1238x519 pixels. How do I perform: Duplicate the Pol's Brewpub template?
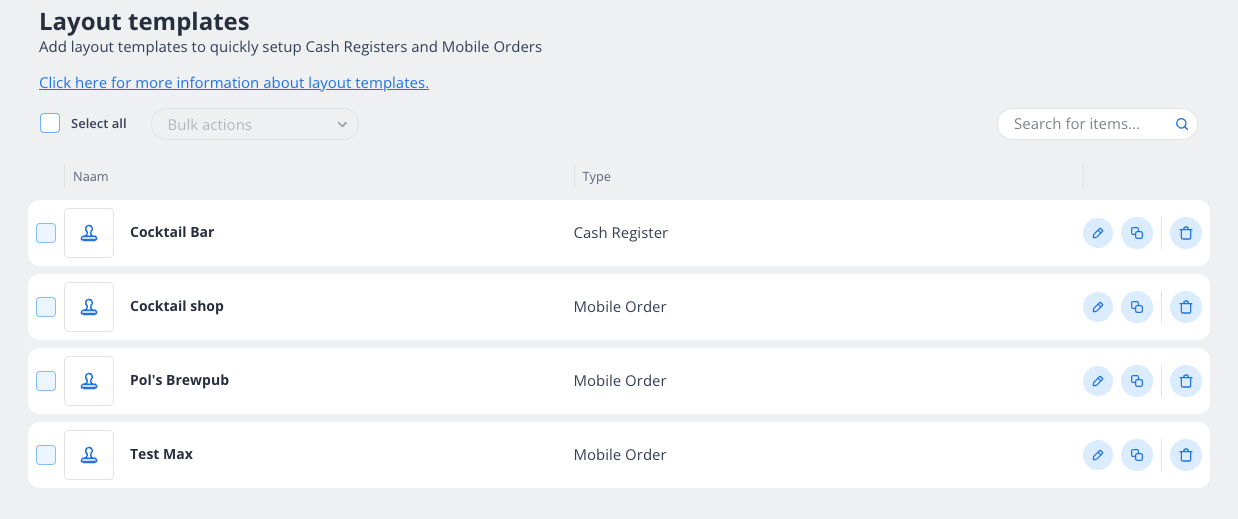pos(1137,381)
